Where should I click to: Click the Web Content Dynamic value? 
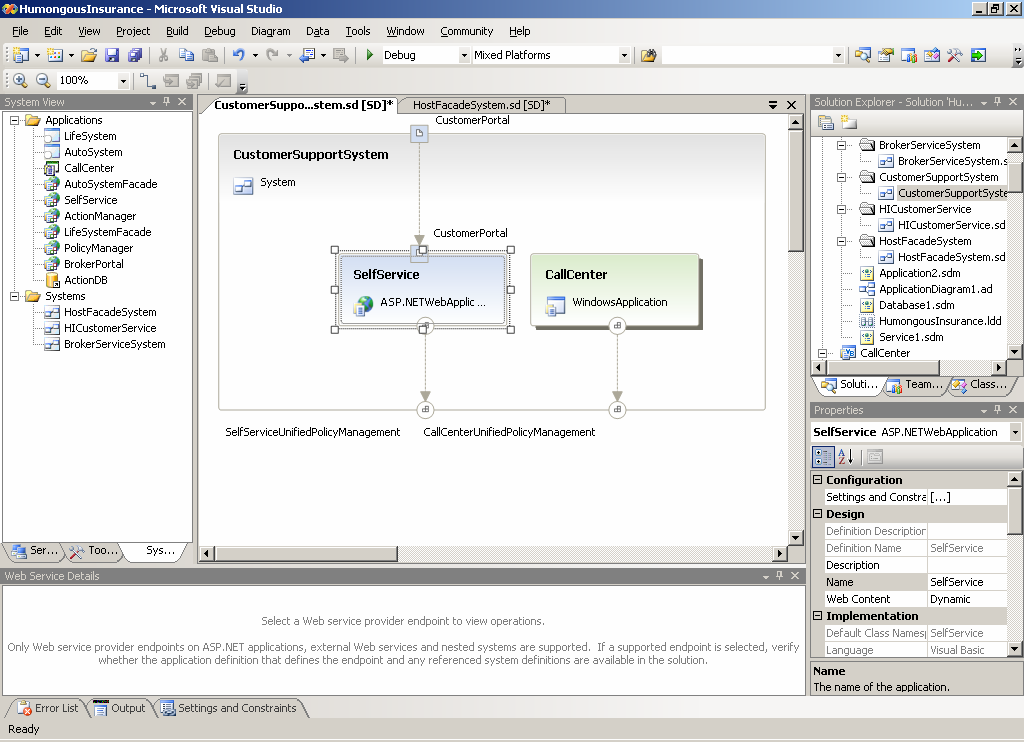[x=967, y=599]
